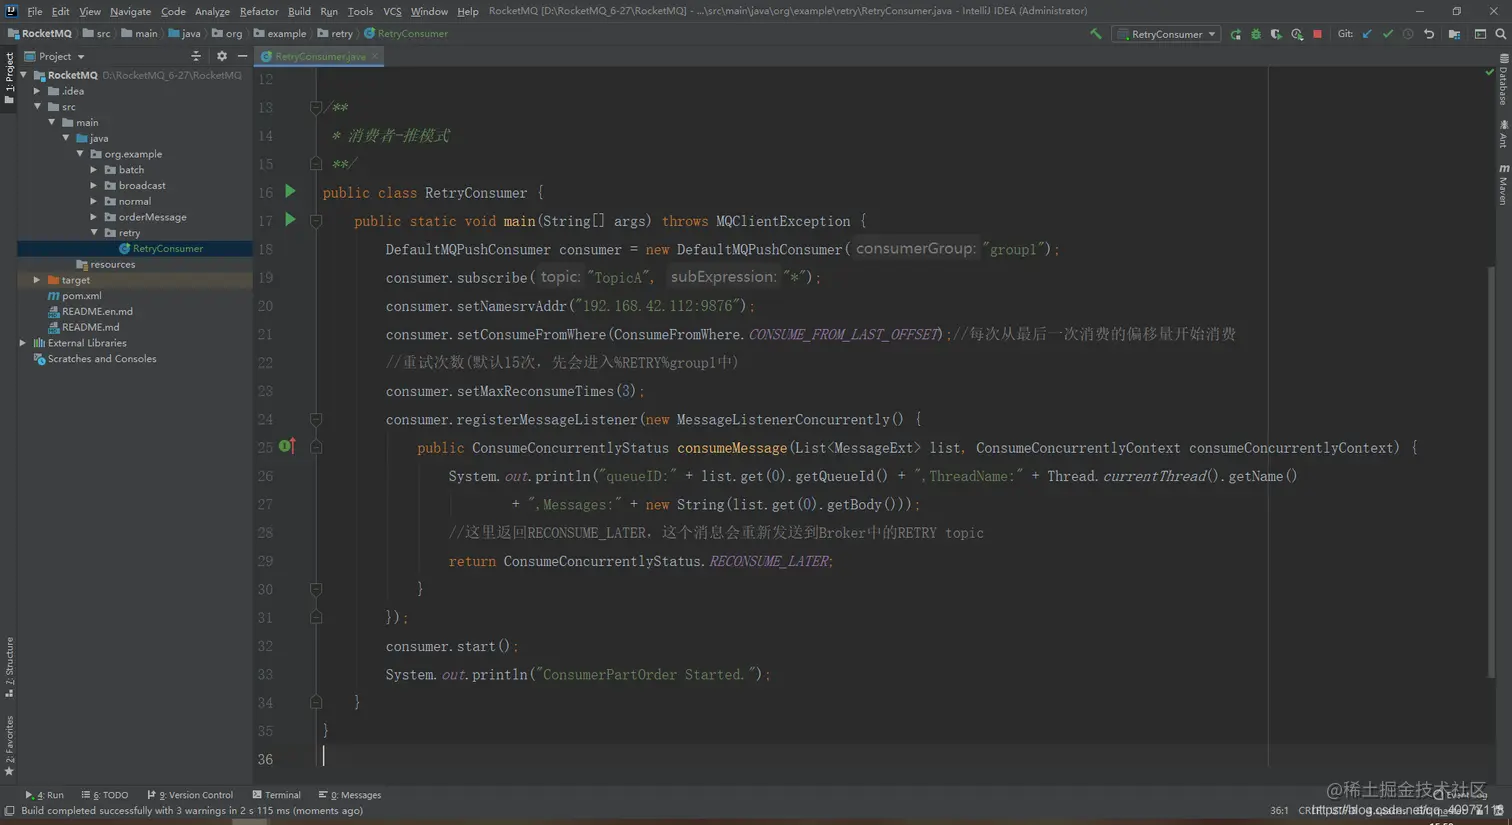Image resolution: width=1512 pixels, height=825 pixels.
Task: Click Search Everywhere magnifier icon
Action: click(x=1501, y=34)
